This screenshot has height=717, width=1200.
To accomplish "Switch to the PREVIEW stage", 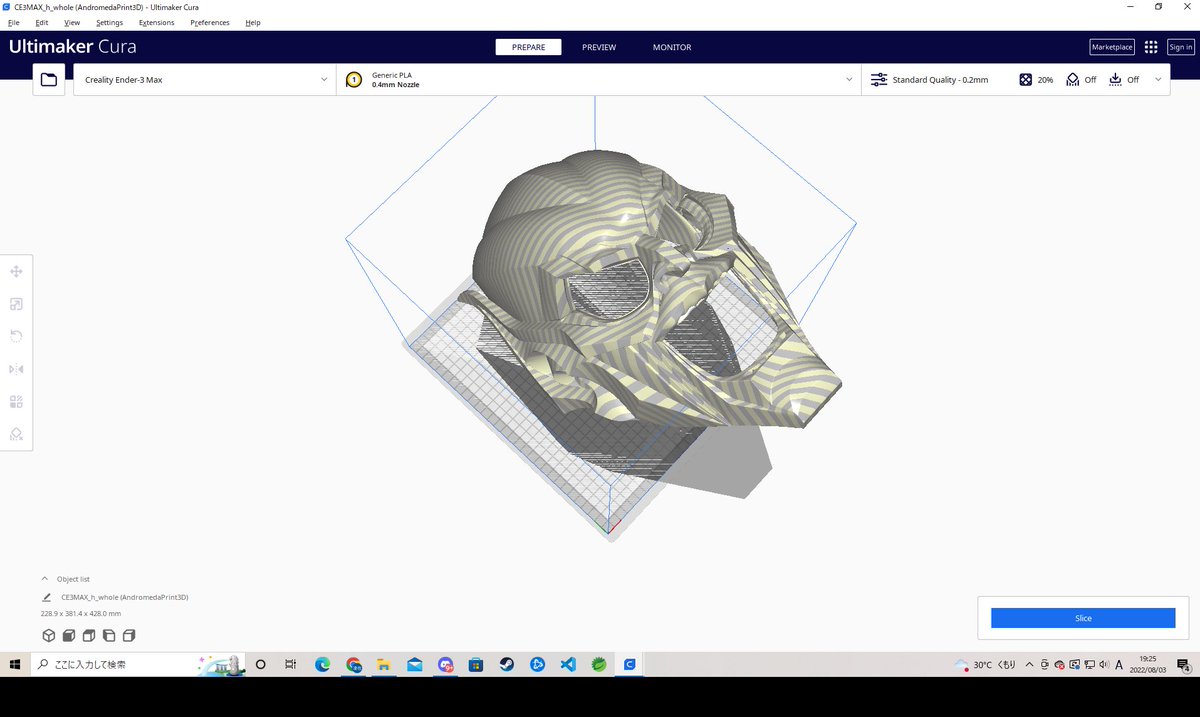I will point(599,47).
